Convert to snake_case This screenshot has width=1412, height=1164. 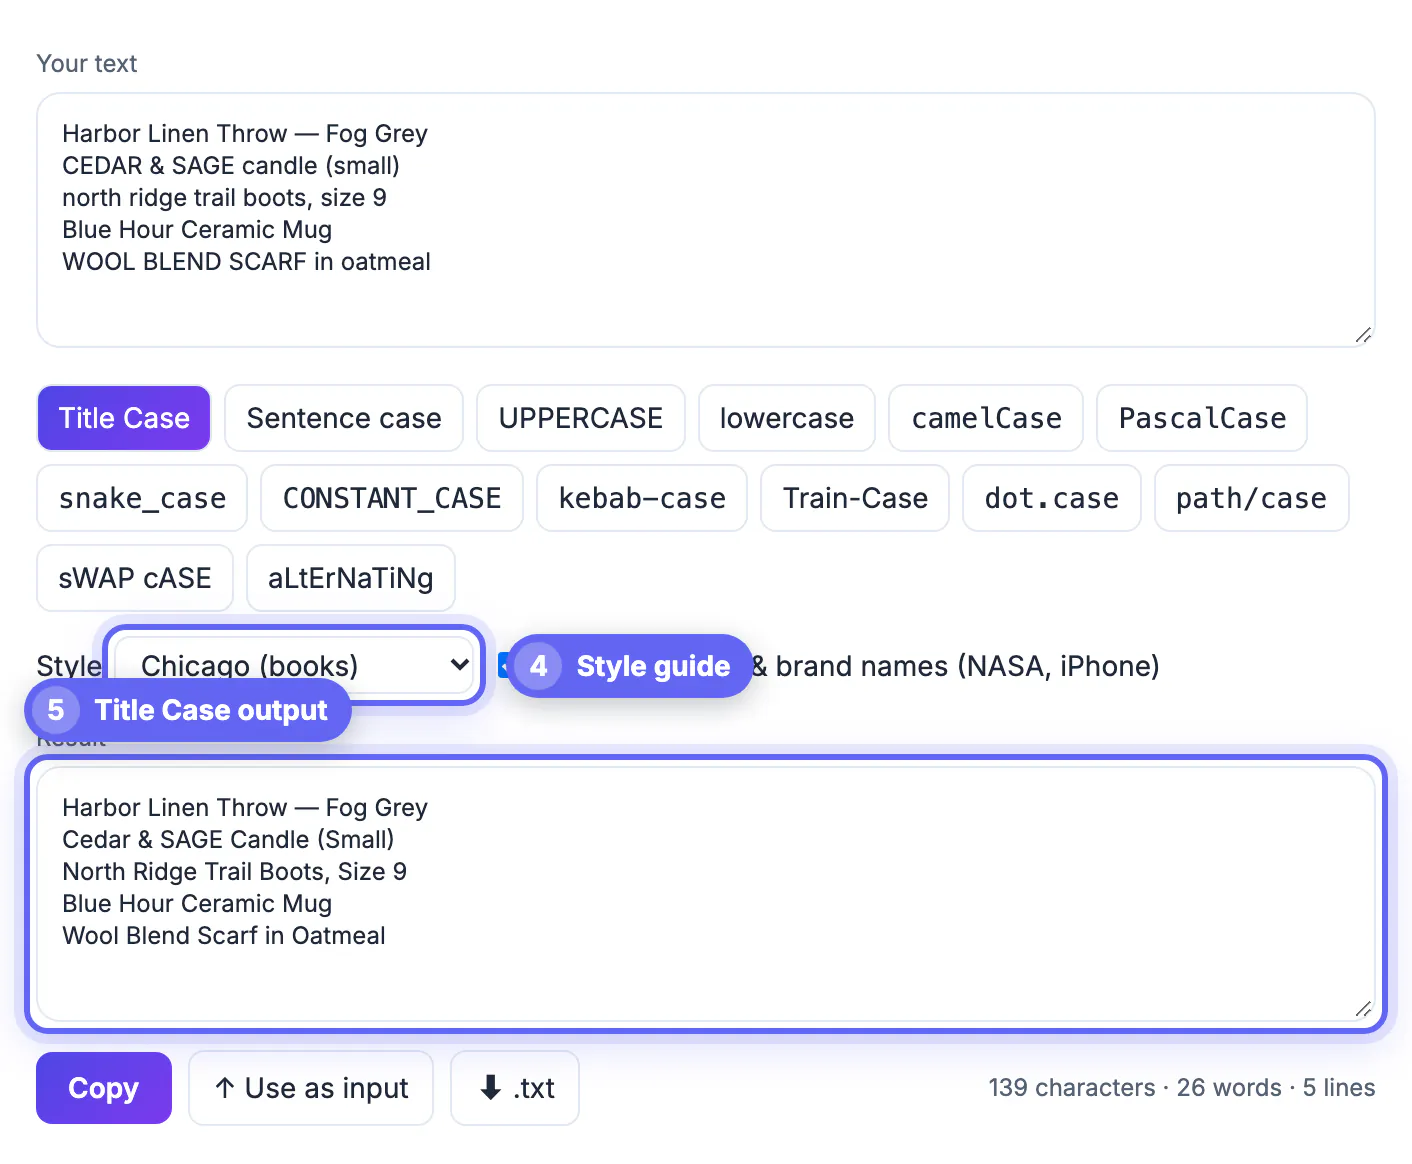click(x=142, y=498)
